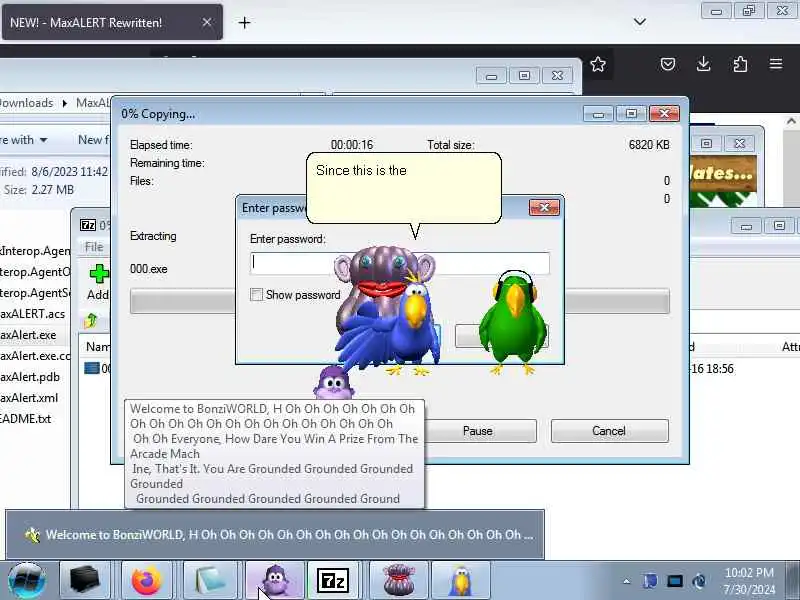
Task: Select the README.txt file in Explorer
Action: 26,418
